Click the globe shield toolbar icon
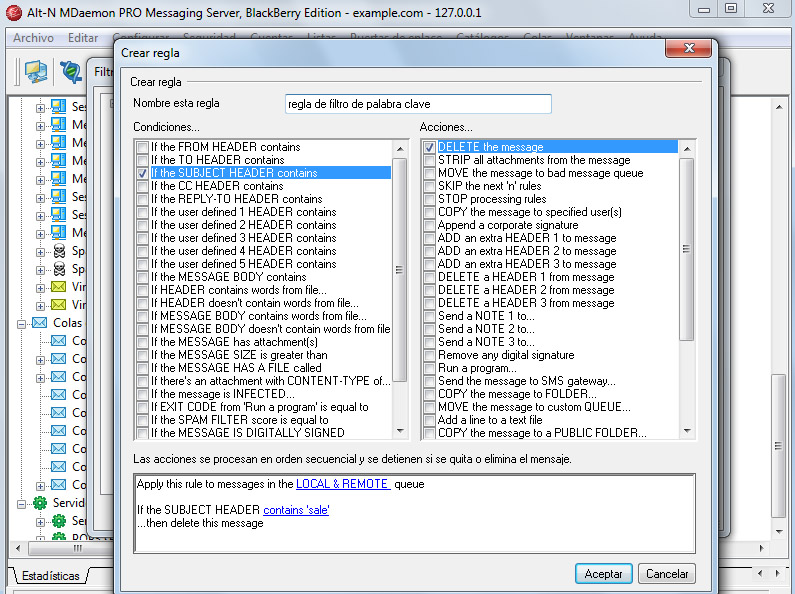795x594 pixels. 71,71
